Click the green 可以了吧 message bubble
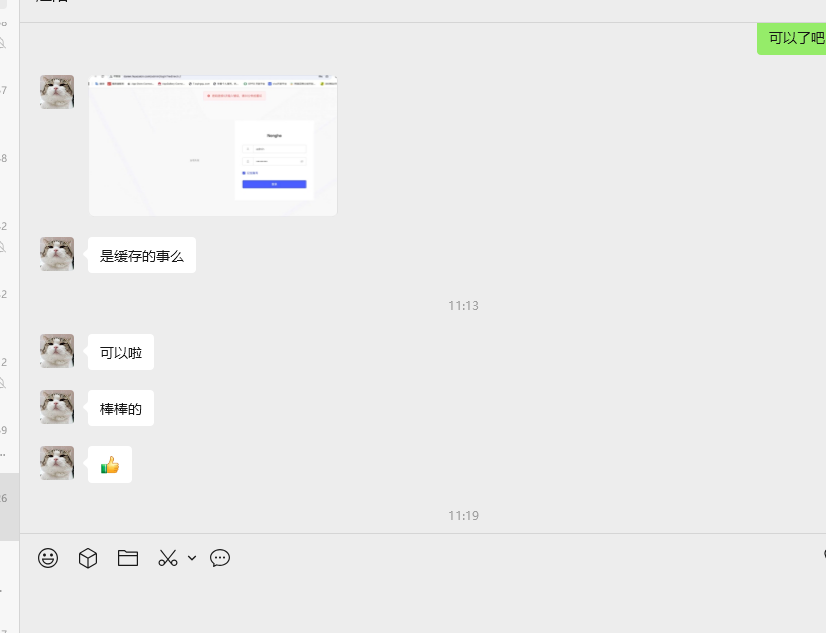The width and height of the screenshot is (826, 633). pos(793,38)
